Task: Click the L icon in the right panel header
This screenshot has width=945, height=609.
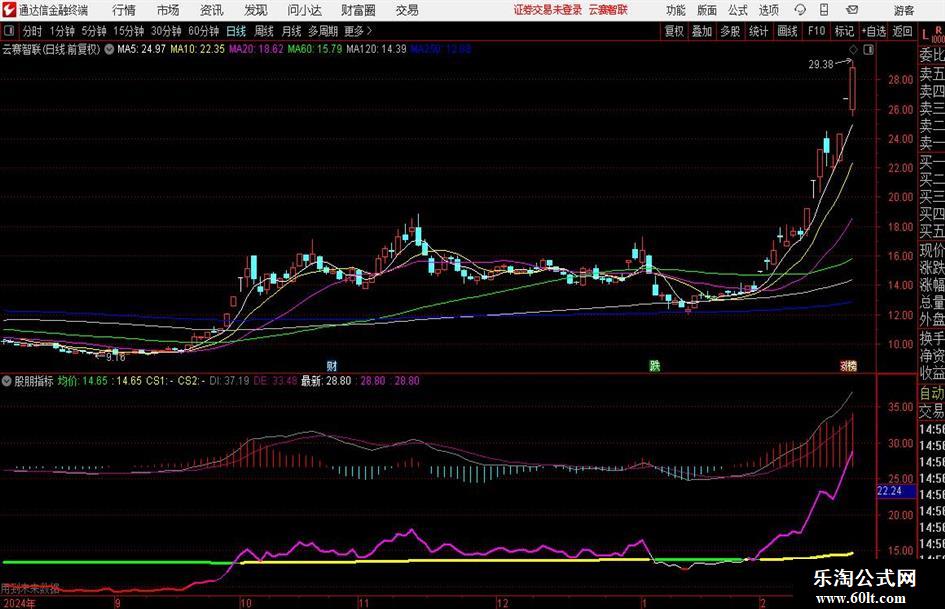Action: click(925, 34)
